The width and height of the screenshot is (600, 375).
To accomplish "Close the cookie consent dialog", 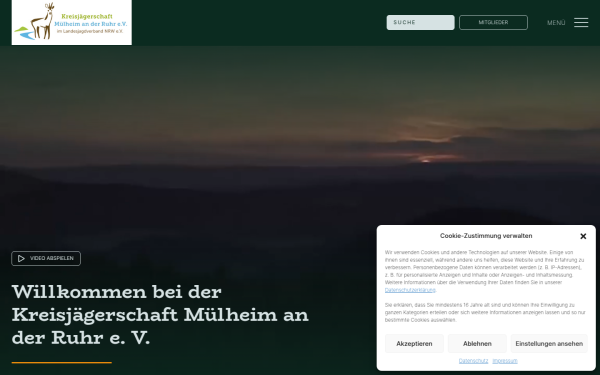I will pyautogui.click(x=583, y=236).
